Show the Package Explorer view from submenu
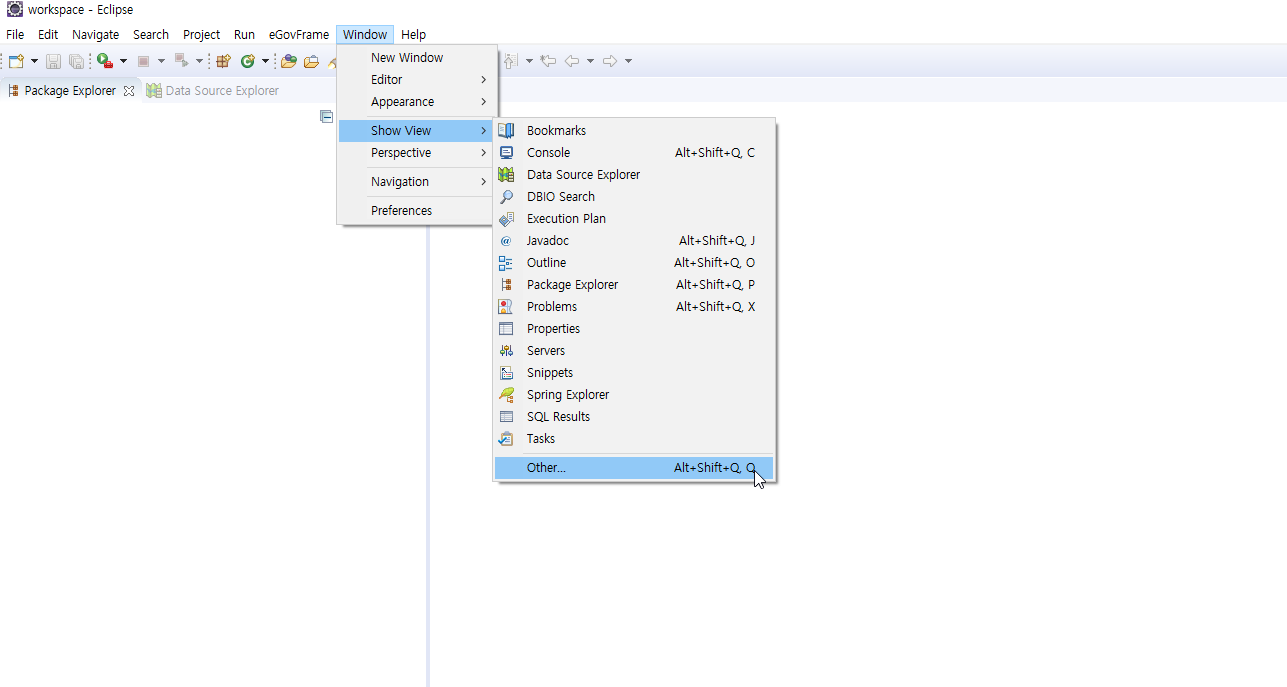The height and width of the screenshot is (687, 1287). (634, 285)
